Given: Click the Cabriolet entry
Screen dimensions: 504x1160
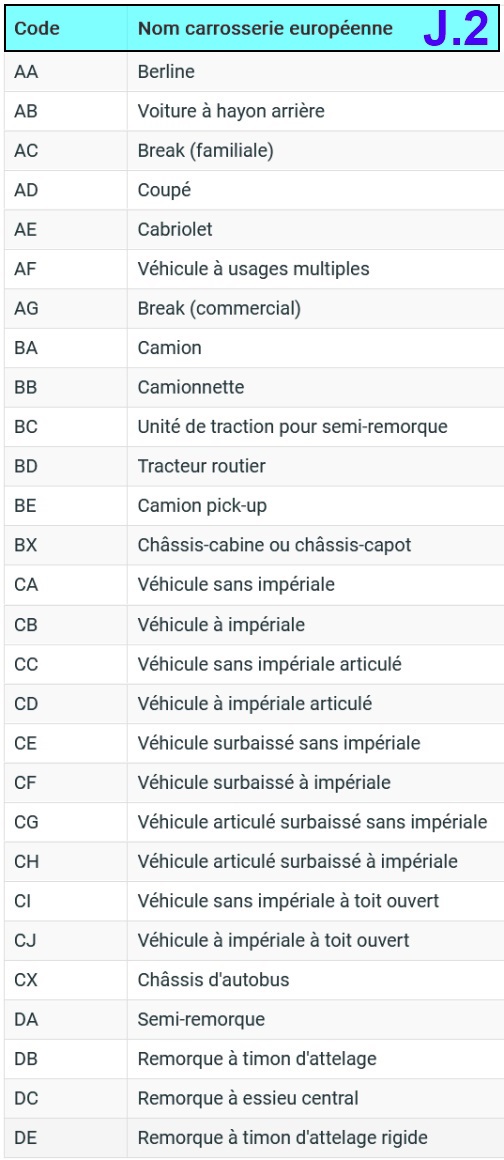Looking at the screenshot, I should pyautogui.click(x=175, y=229).
